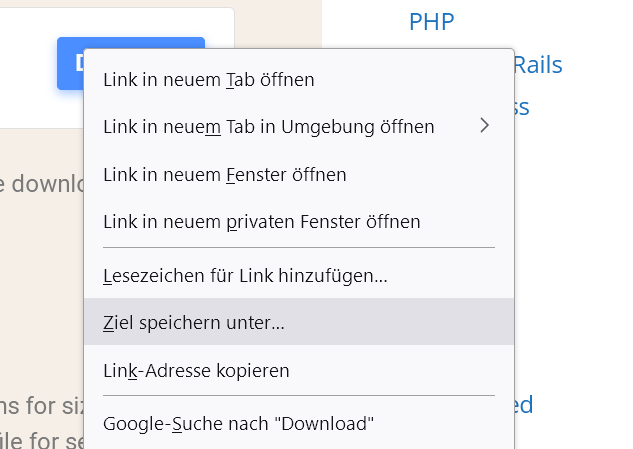Select "Link in neuem Tab in Umgebung öffnen"
This screenshot has height=449, width=633.
click(268, 127)
